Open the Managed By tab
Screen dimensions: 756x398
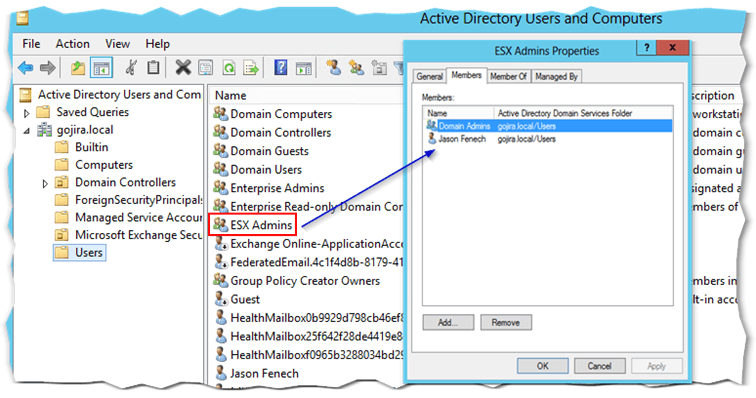tap(556, 76)
